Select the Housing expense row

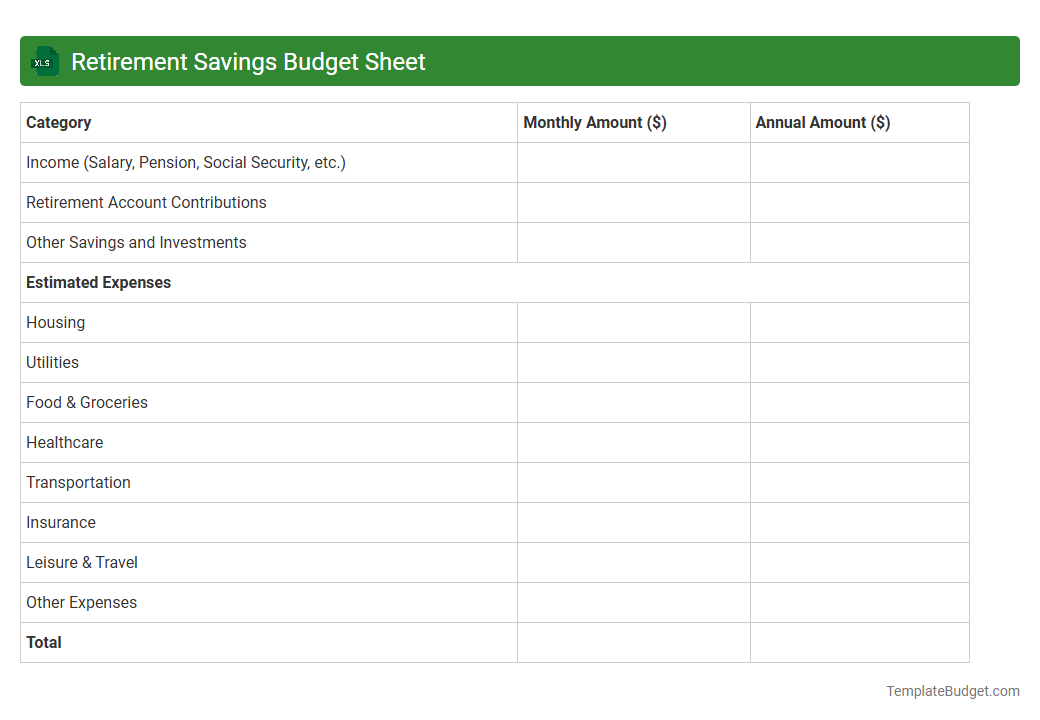coord(55,322)
